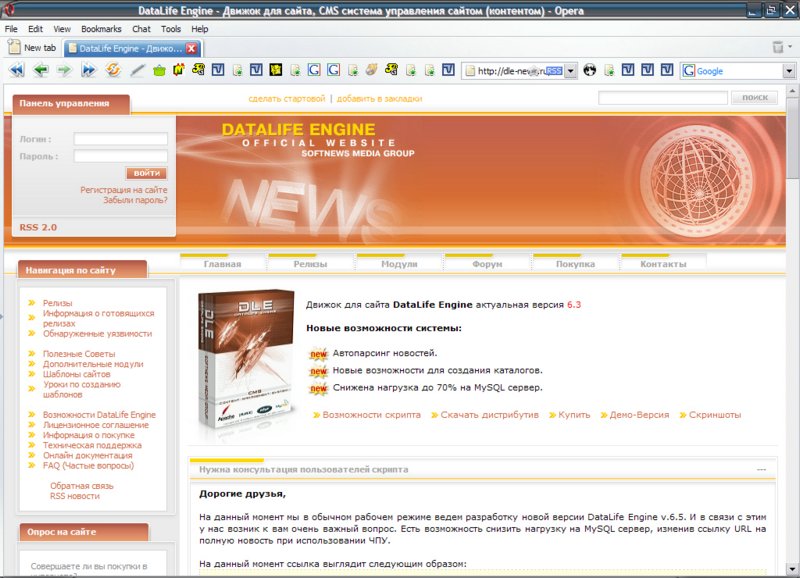
Task: Click the globe graphic in site banner
Action: 696,179
